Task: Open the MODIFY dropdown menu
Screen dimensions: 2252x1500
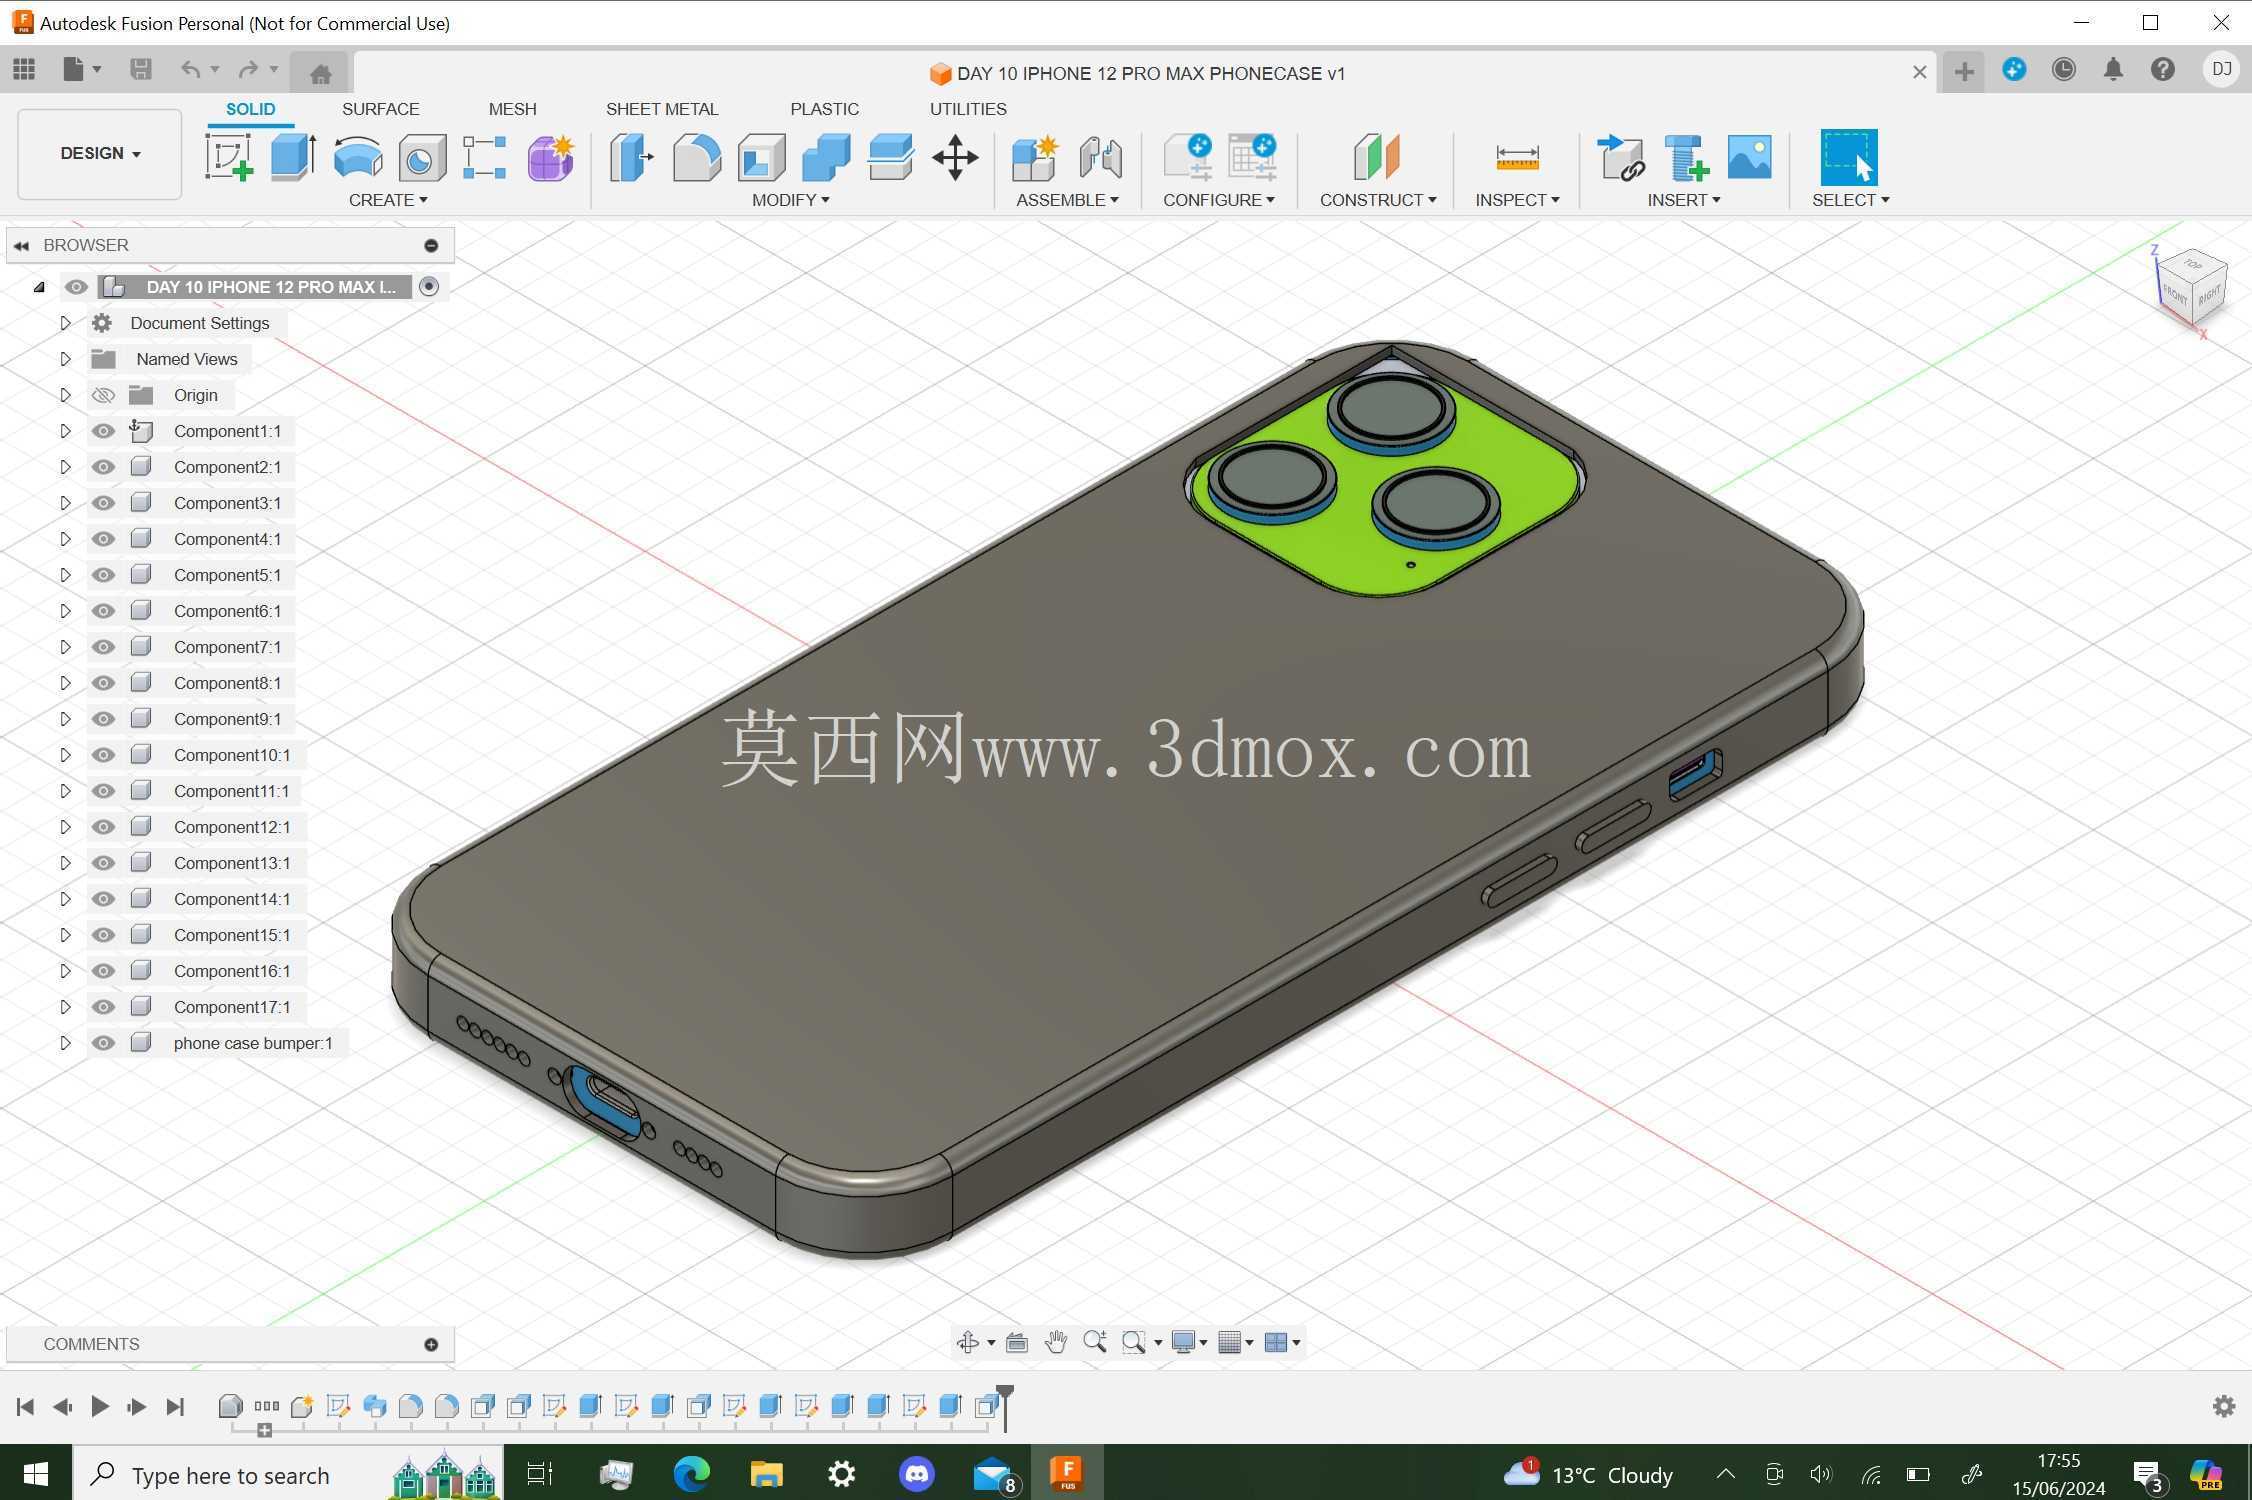Action: click(791, 200)
